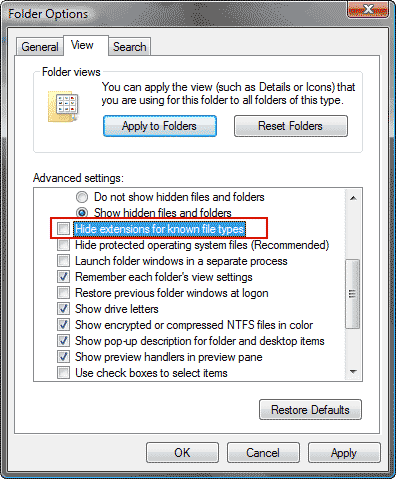Close the Folder Options dialog
The width and height of the screenshot is (396, 479).
368,10
